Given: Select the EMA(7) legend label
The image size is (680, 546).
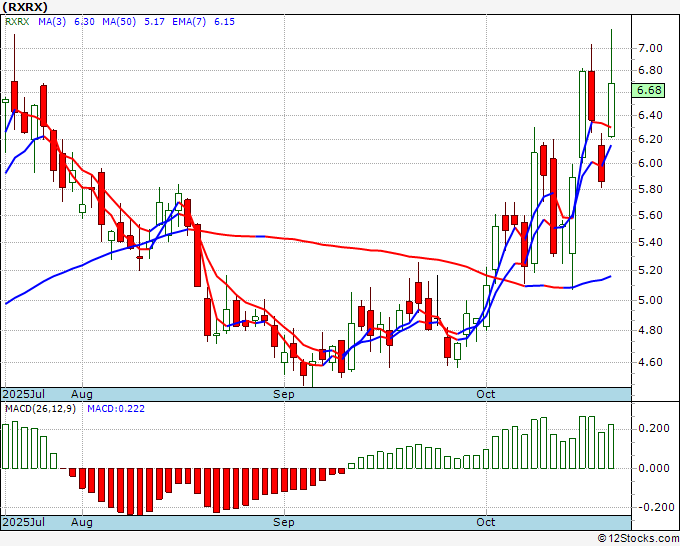Looking at the screenshot, I should click(189, 22).
